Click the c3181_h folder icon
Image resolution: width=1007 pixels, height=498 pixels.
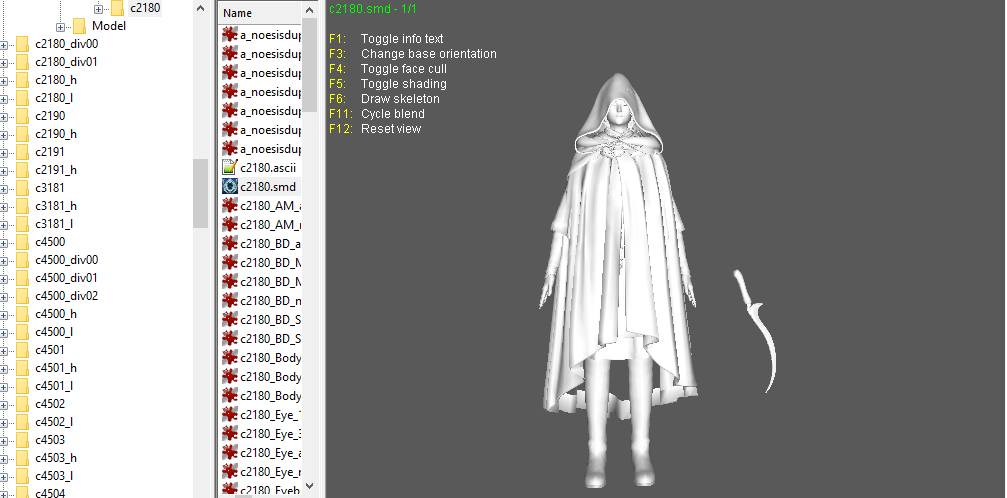click(22, 206)
